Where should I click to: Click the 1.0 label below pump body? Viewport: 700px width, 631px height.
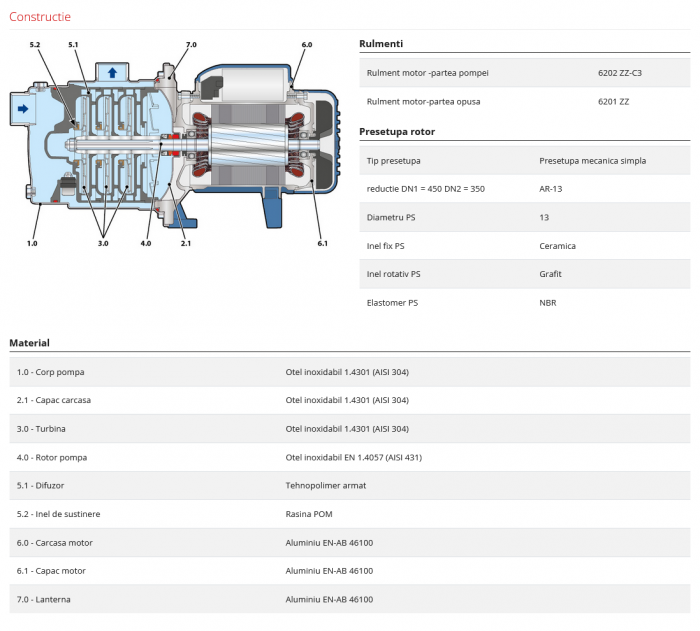(x=32, y=243)
